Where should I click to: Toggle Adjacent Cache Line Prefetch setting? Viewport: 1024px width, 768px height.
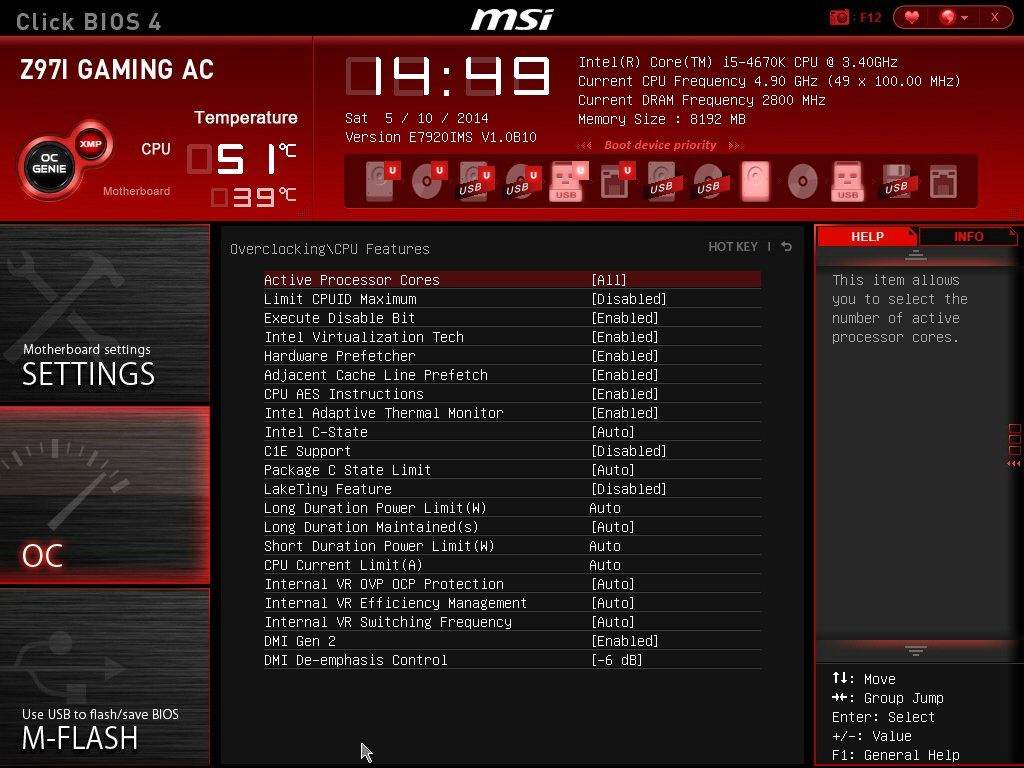click(x=512, y=374)
